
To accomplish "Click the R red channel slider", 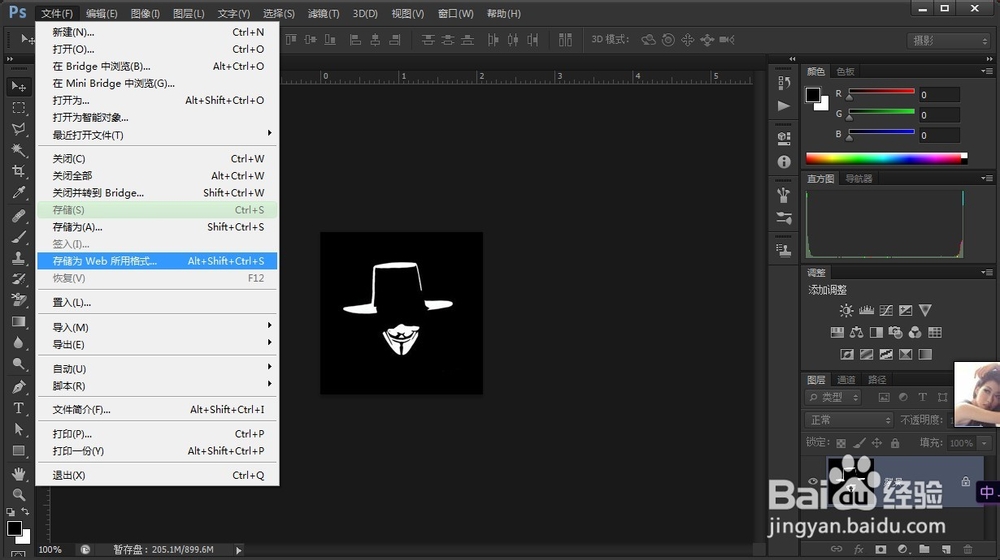I will pos(881,92).
